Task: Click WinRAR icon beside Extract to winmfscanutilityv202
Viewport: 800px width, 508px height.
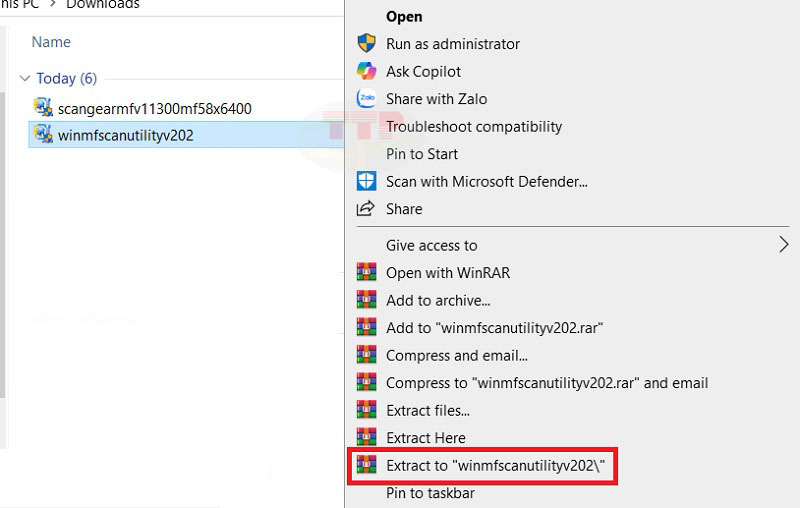Action: [366, 465]
